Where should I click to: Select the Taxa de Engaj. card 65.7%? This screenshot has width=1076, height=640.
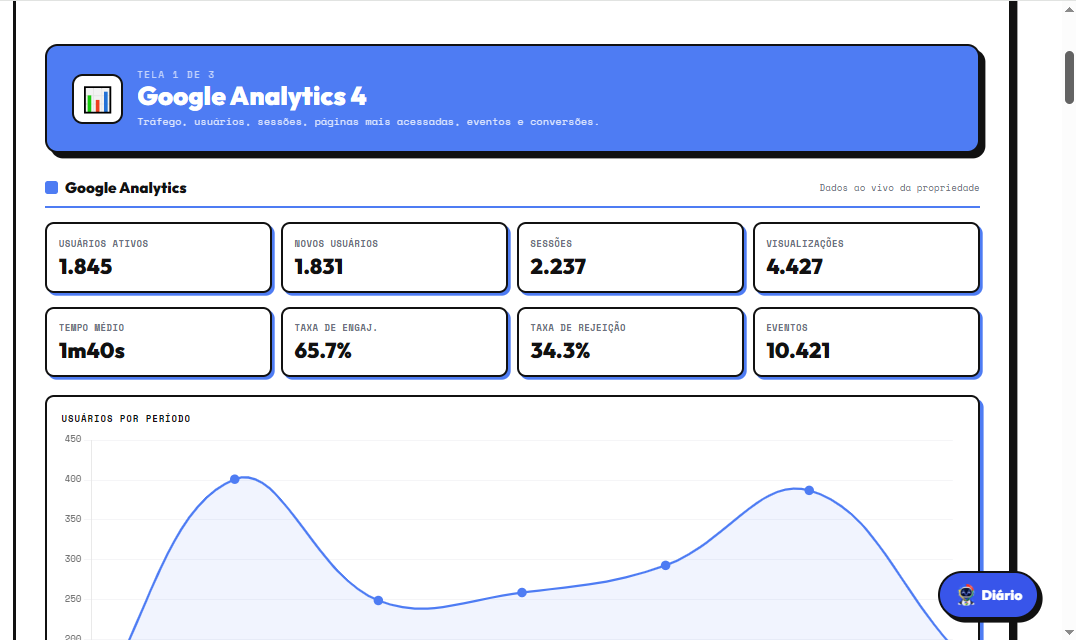(395, 342)
